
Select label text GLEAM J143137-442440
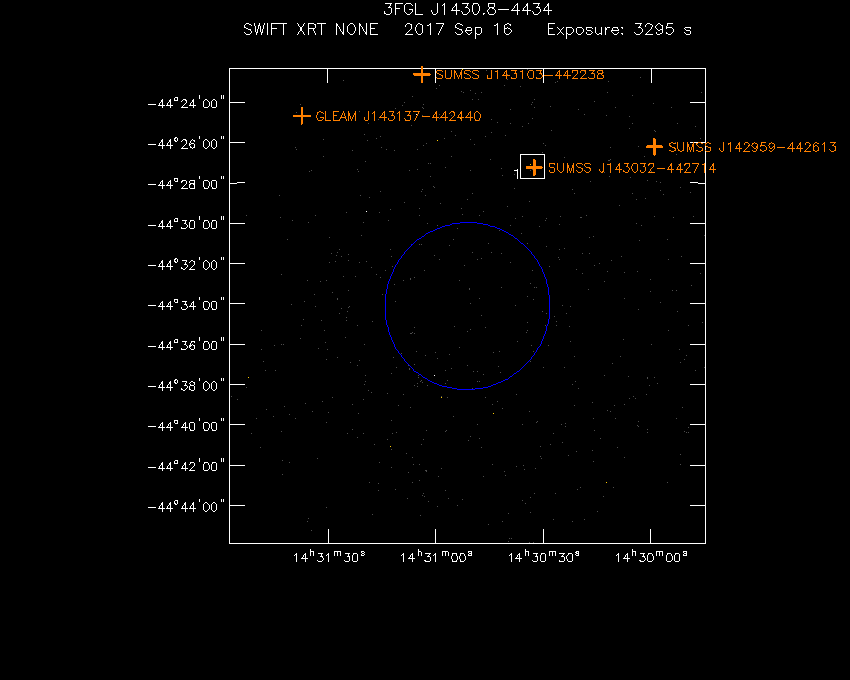tap(398, 117)
